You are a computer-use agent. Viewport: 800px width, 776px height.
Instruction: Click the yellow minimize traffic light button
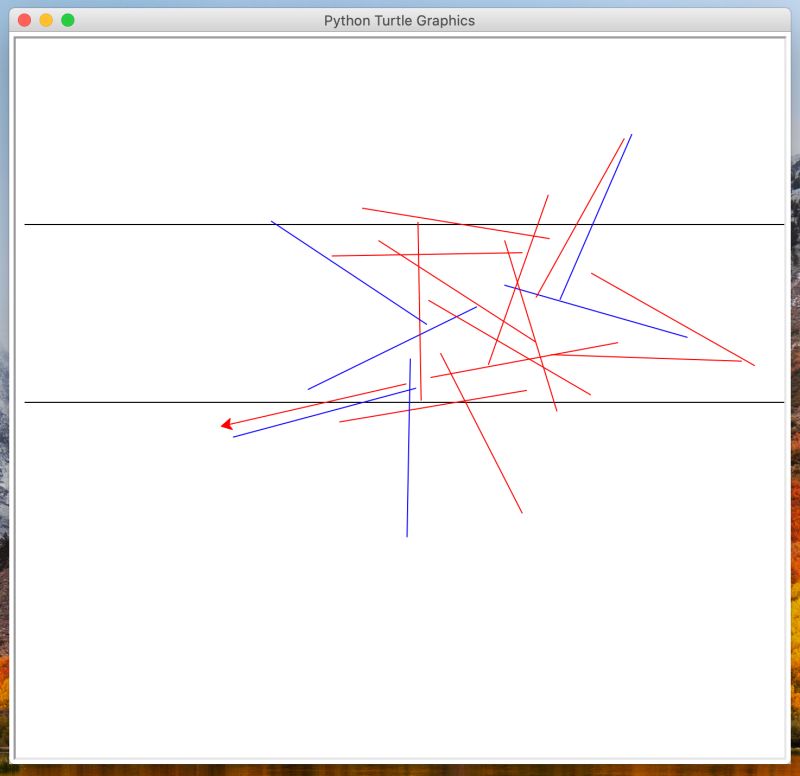43,19
